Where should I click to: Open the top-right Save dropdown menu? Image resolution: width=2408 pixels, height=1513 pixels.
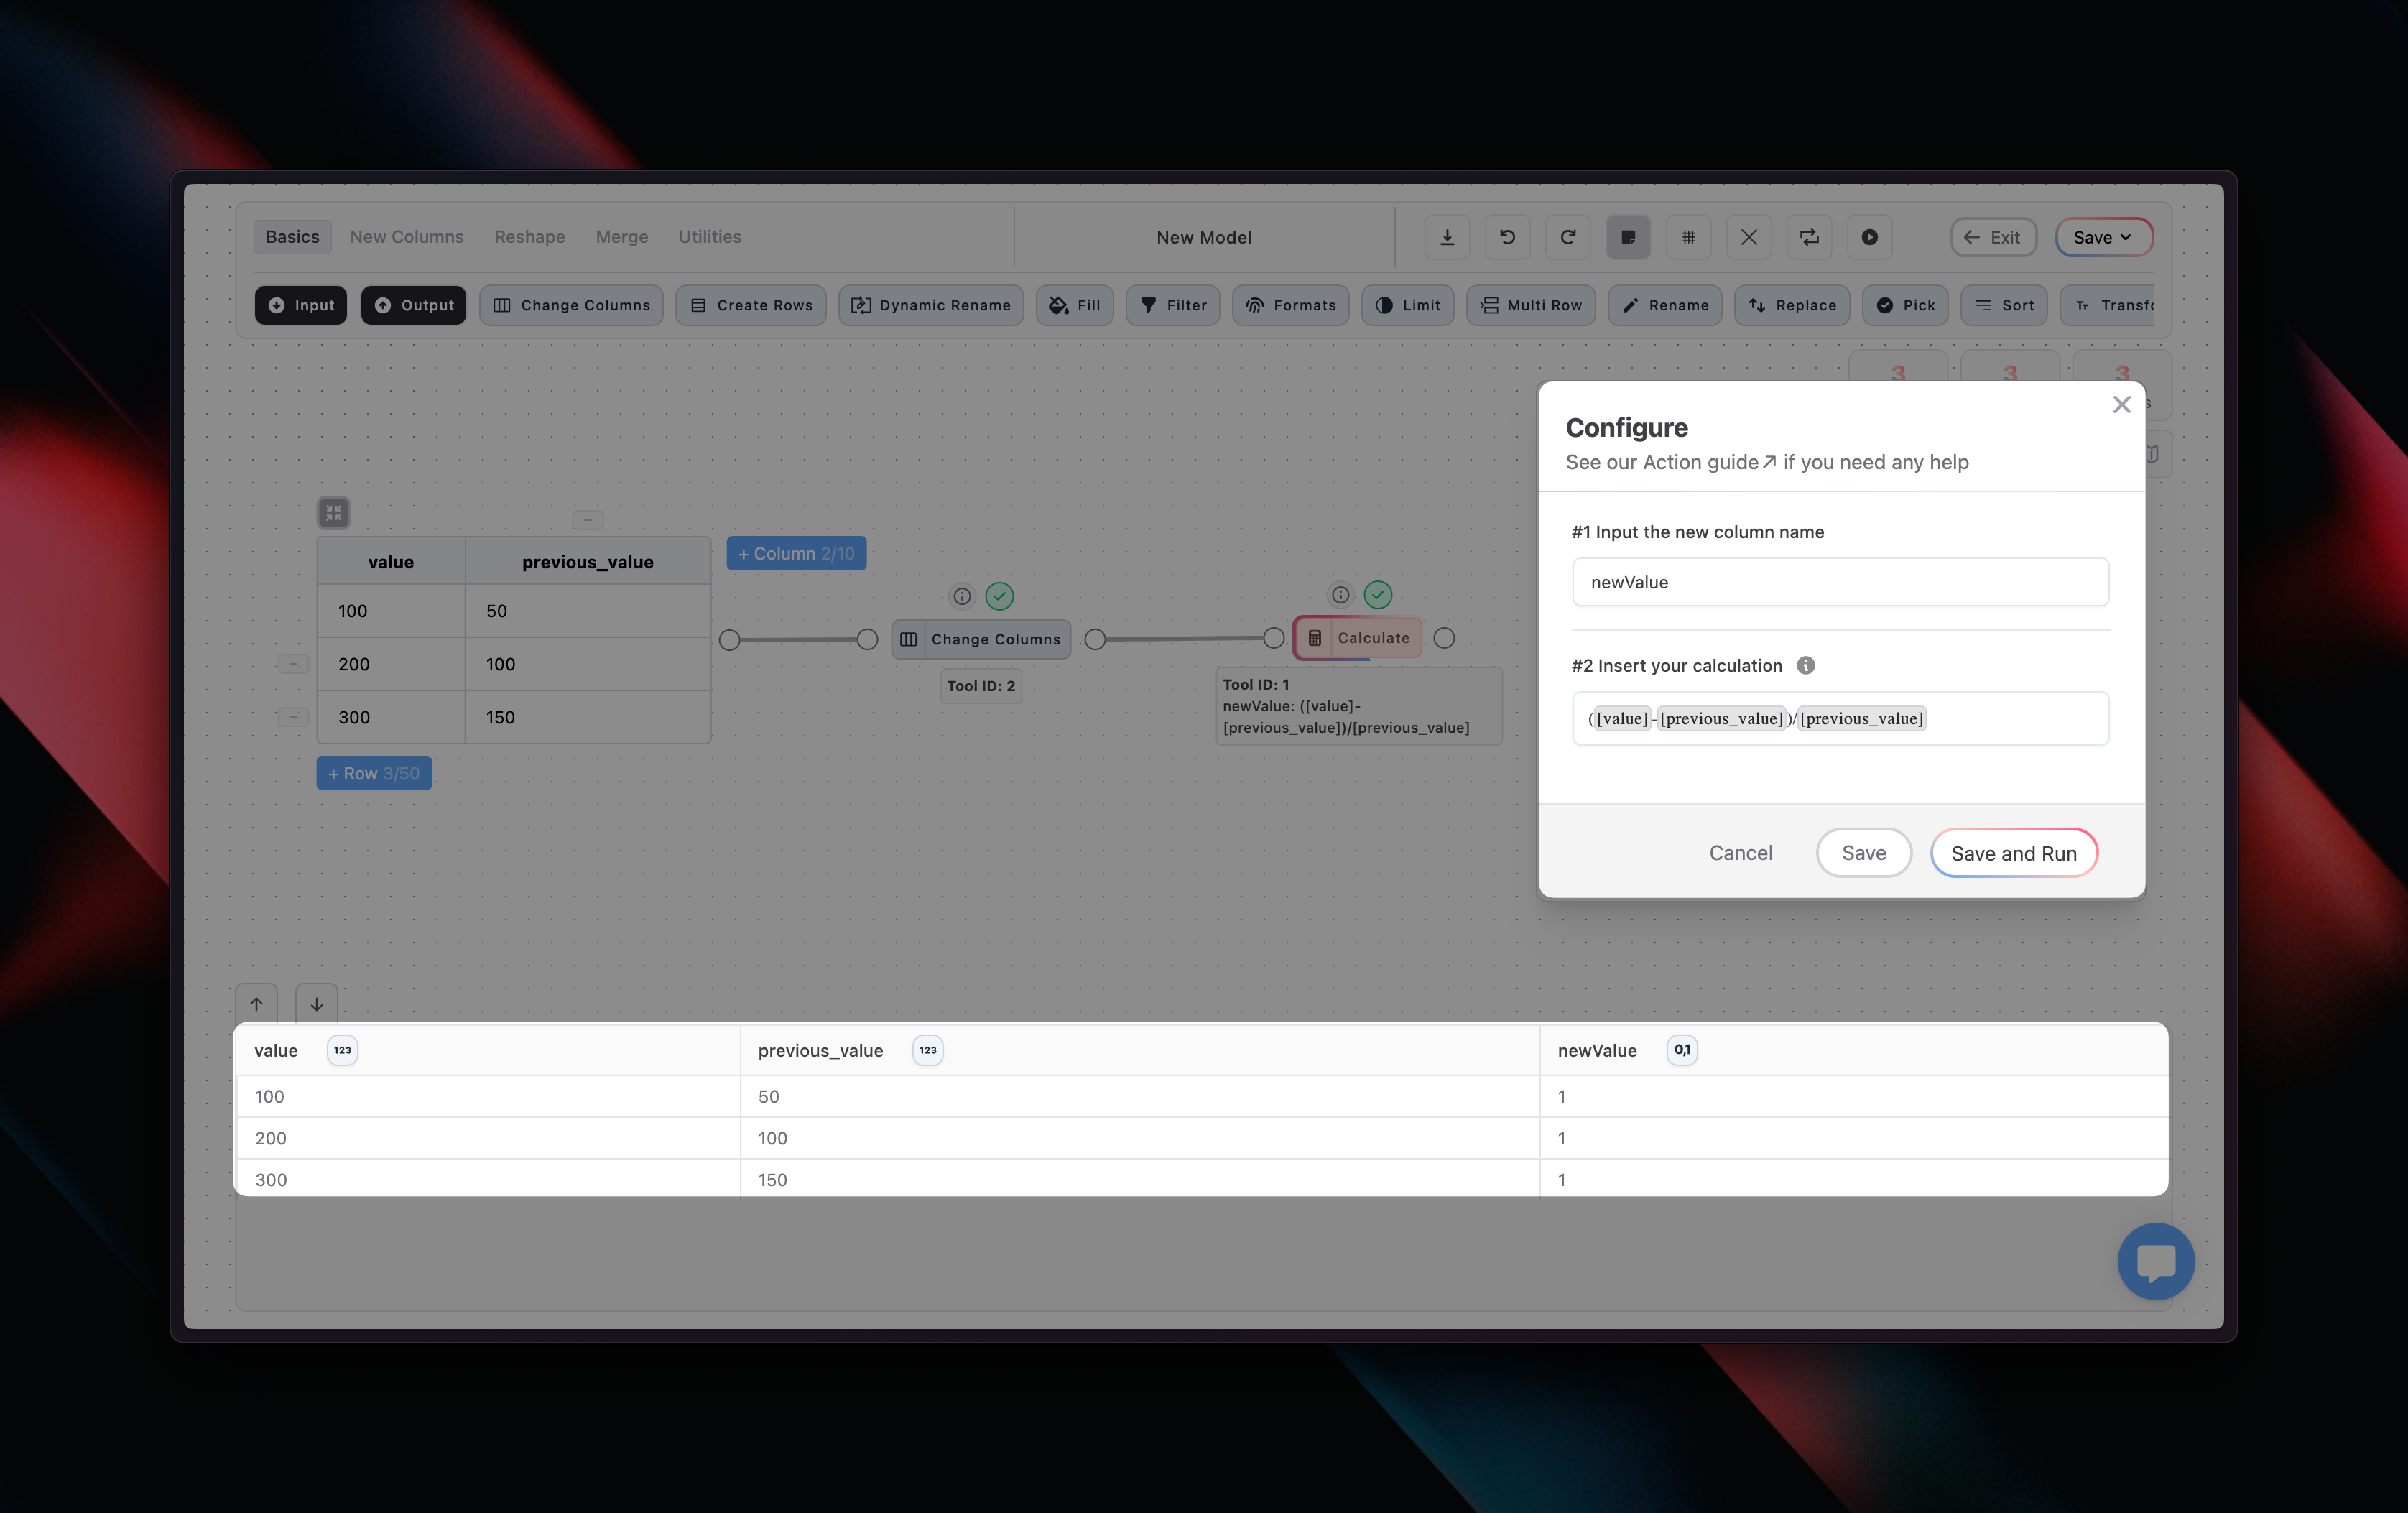(x=2103, y=237)
